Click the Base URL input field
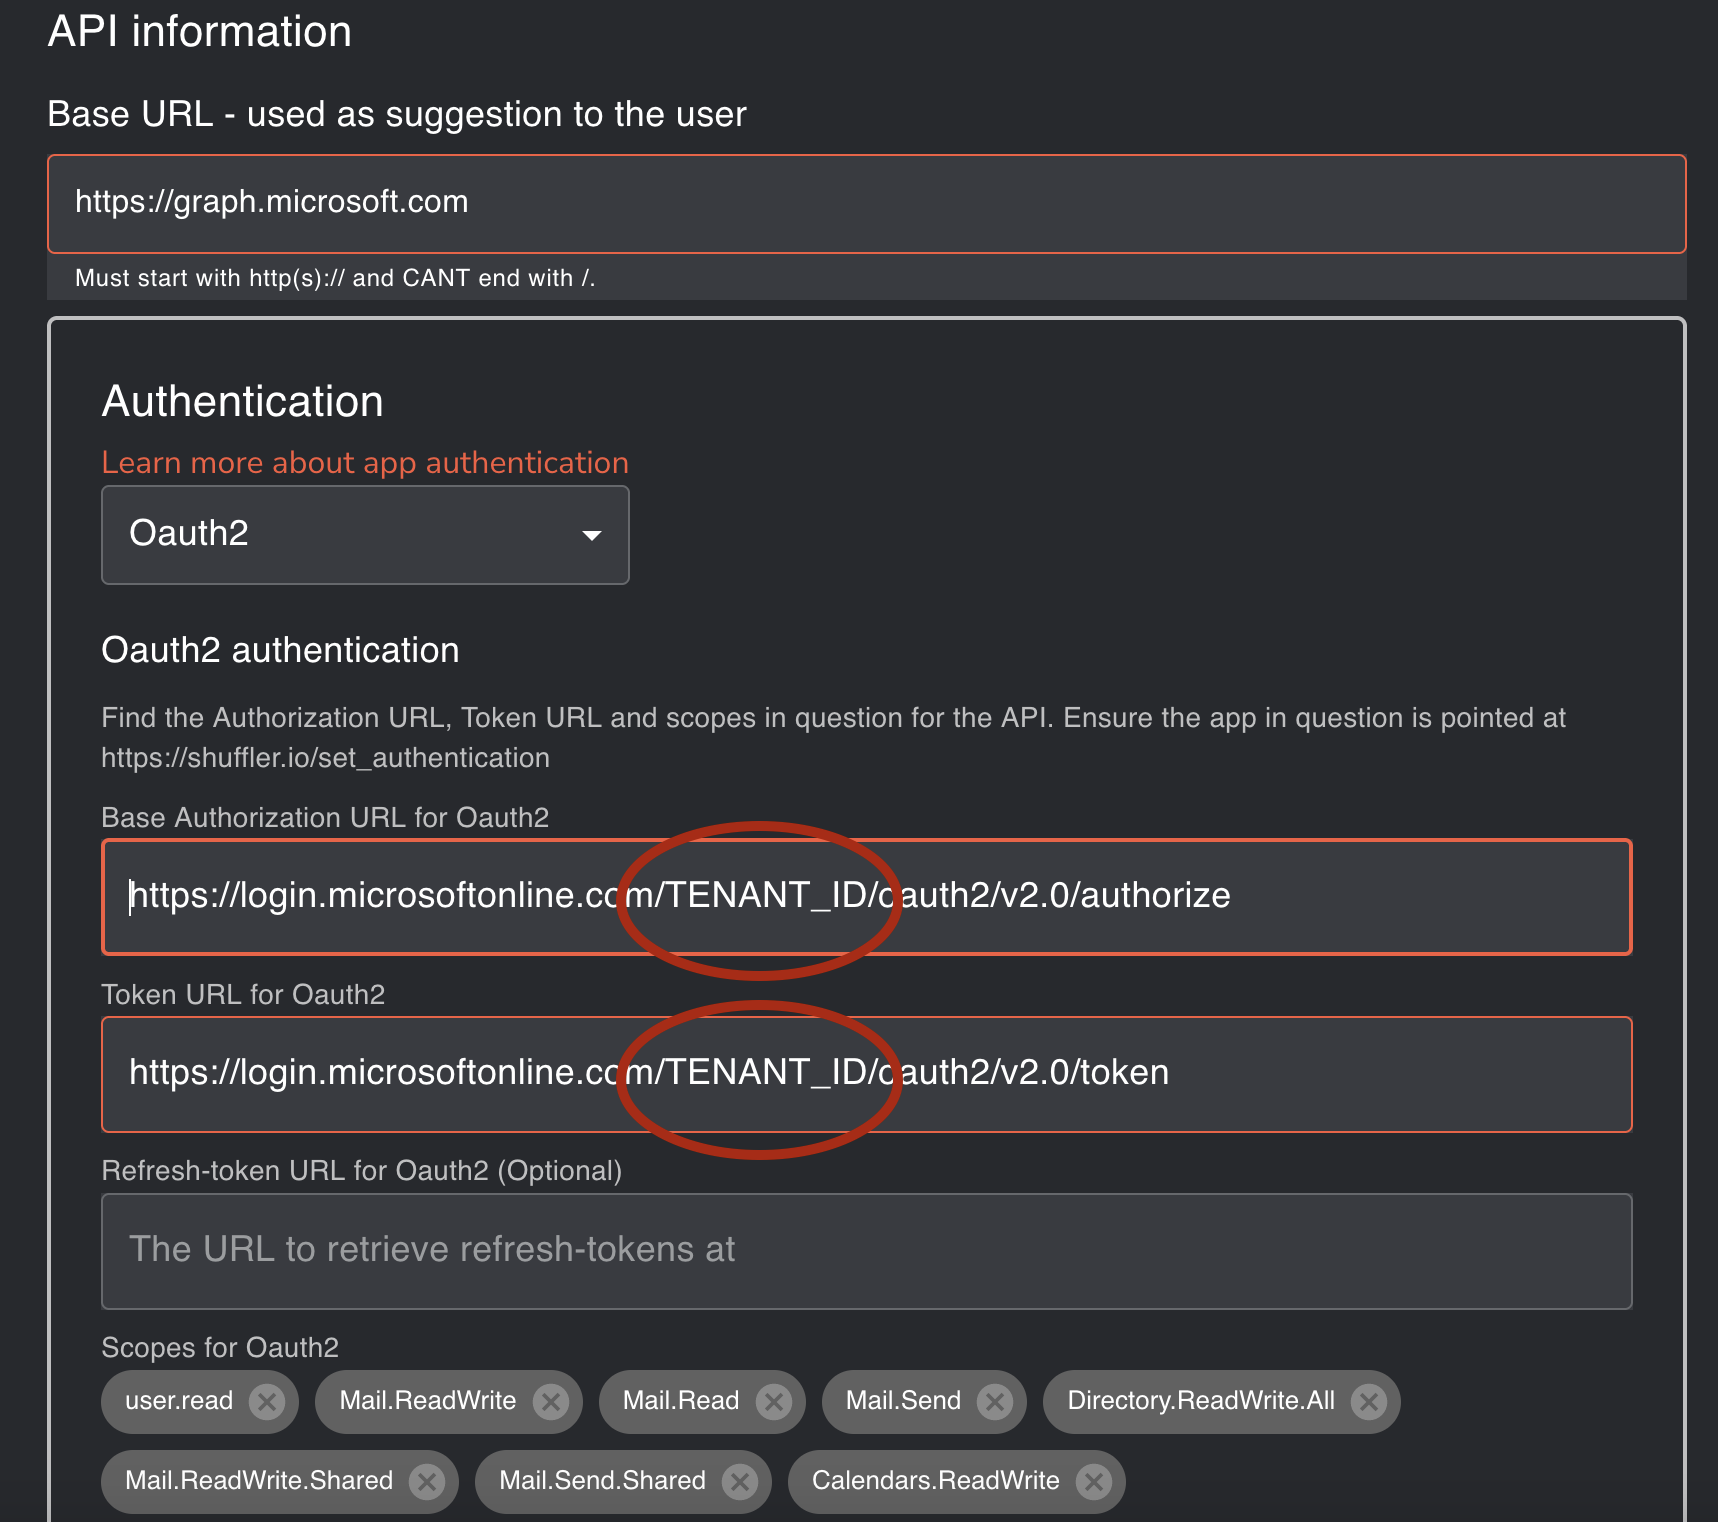Image resolution: width=1718 pixels, height=1522 pixels. point(866,203)
